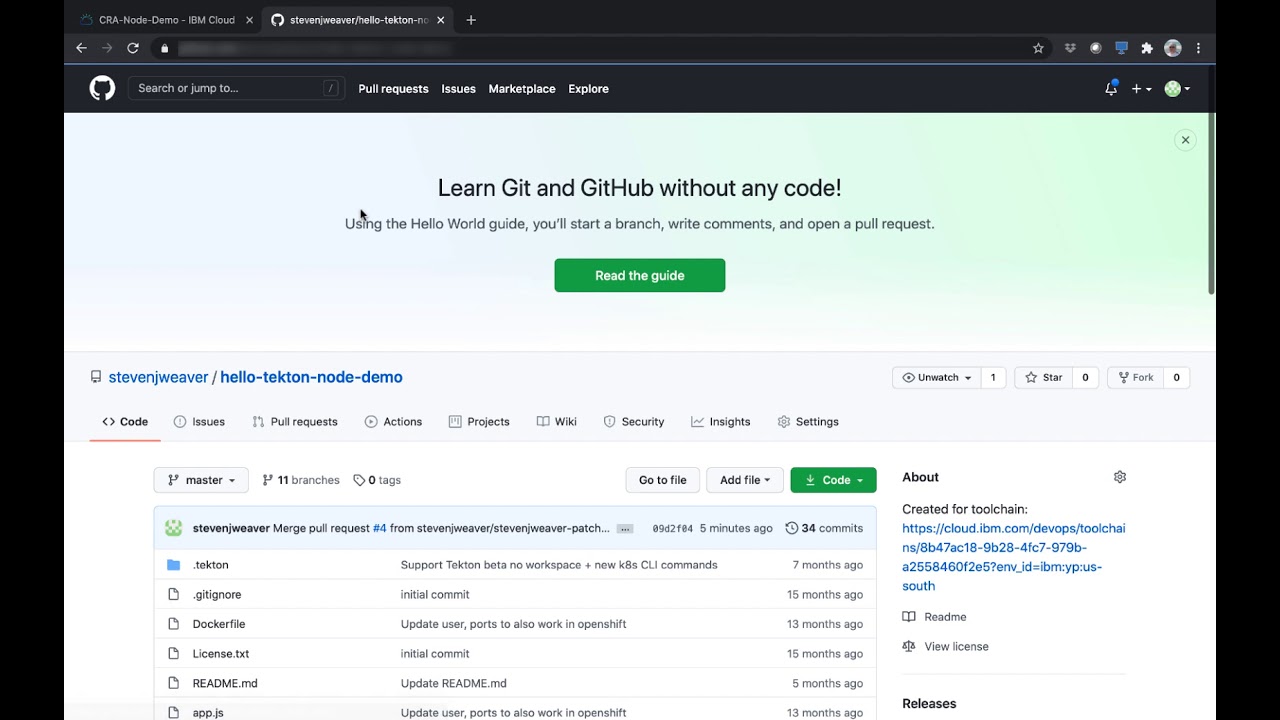Switch to the Settings tab
The height and width of the screenshot is (720, 1280).
808,421
